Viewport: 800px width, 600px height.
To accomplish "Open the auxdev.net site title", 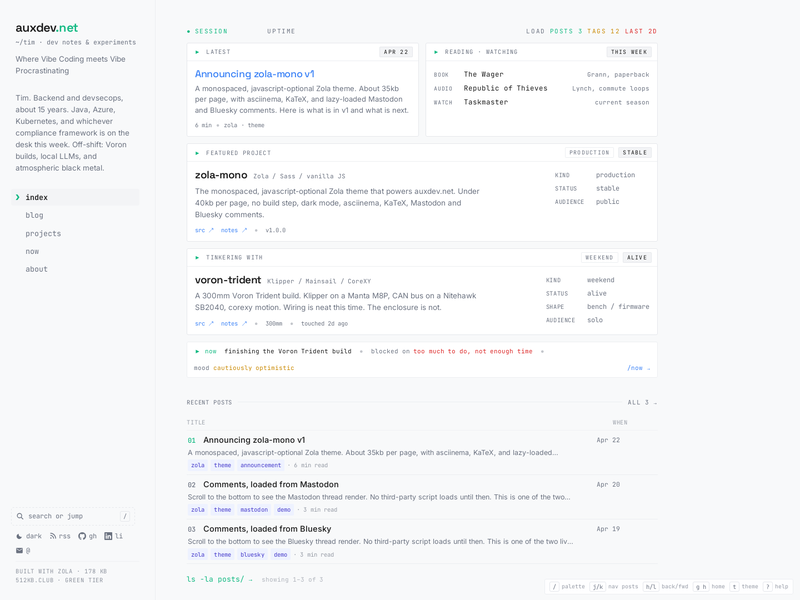I will coord(46,28).
